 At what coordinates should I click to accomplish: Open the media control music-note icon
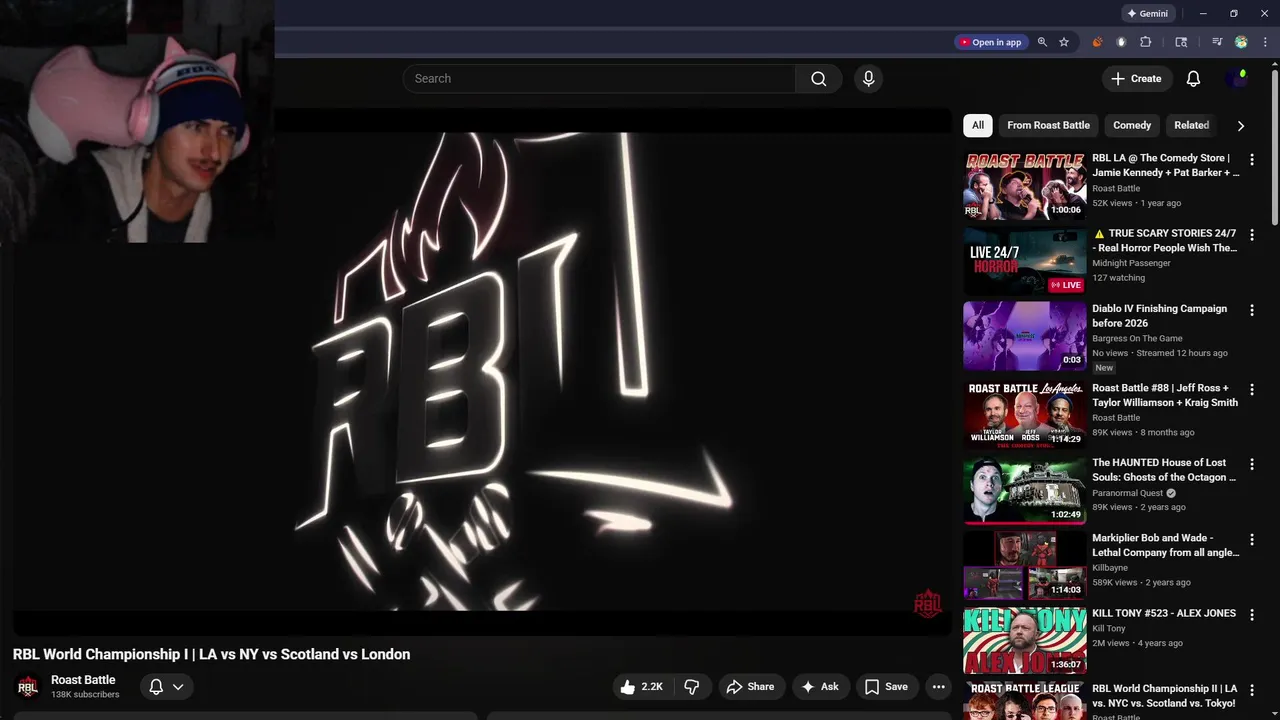(x=1217, y=42)
